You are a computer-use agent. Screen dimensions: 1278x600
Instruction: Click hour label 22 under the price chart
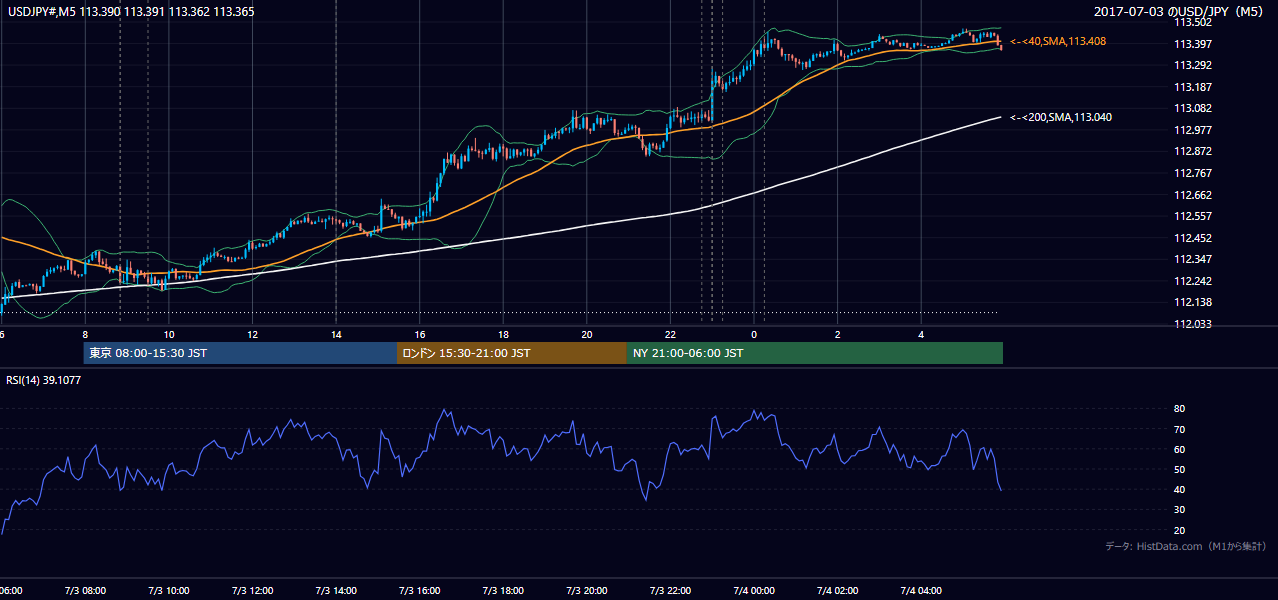coord(670,335)
